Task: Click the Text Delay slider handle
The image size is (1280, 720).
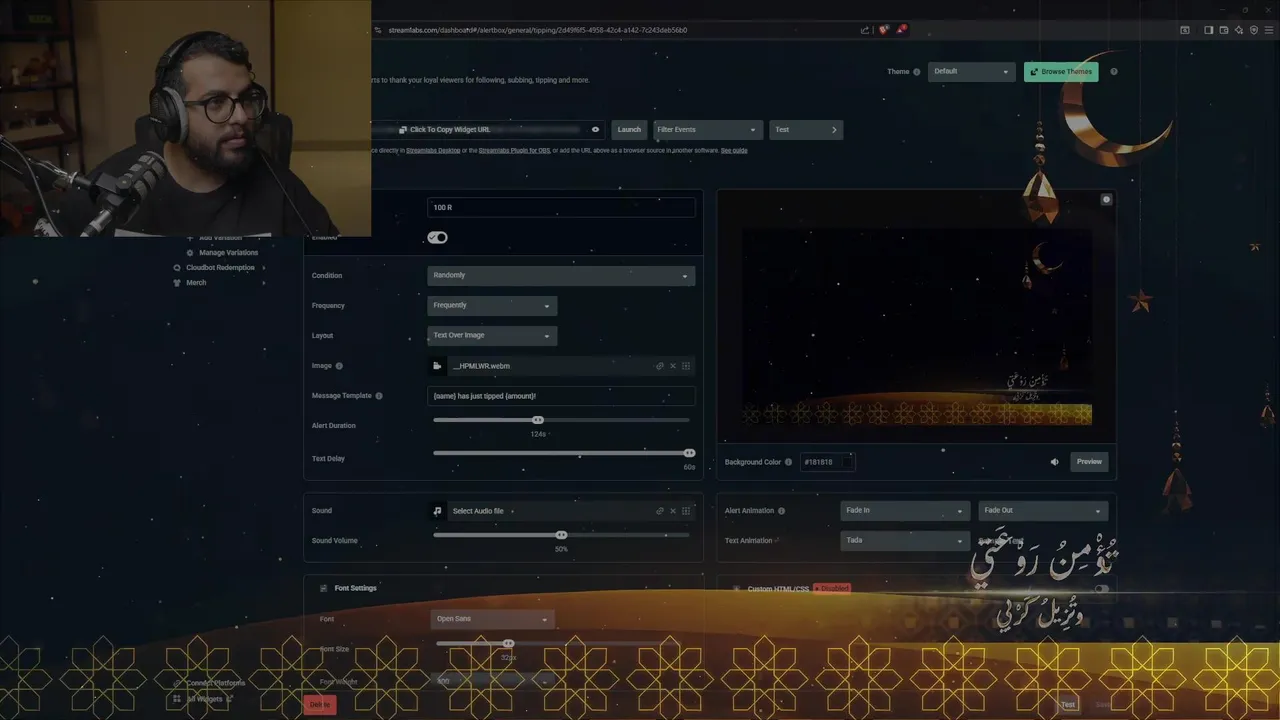Action: pos(689,453)
